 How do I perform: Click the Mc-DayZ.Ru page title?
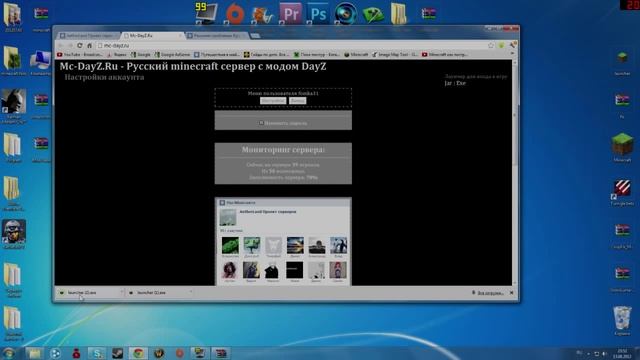[x=193, y=66]
